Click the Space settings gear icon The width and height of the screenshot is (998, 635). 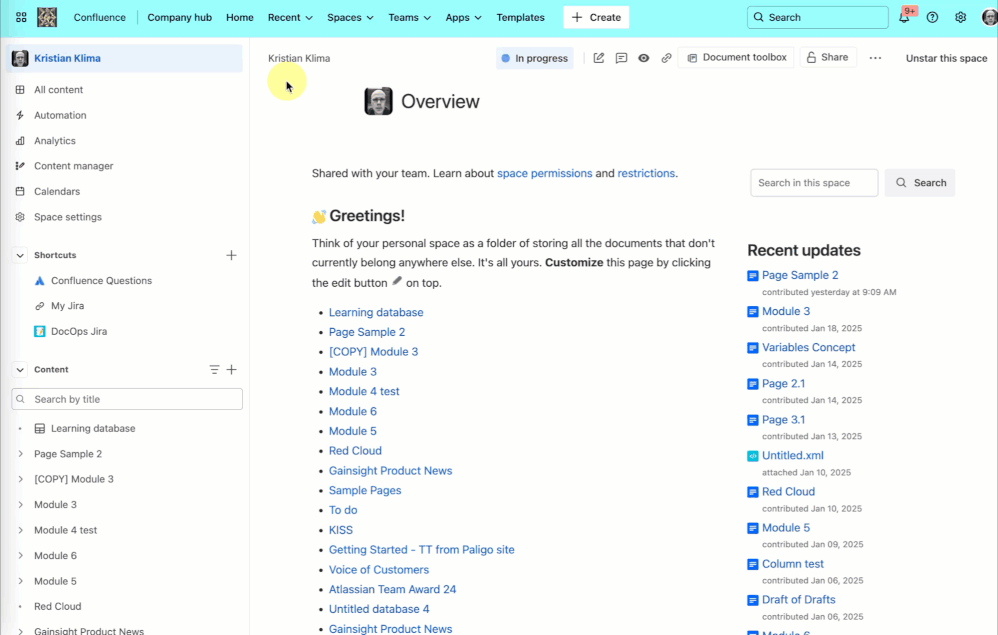coord(20,217)
